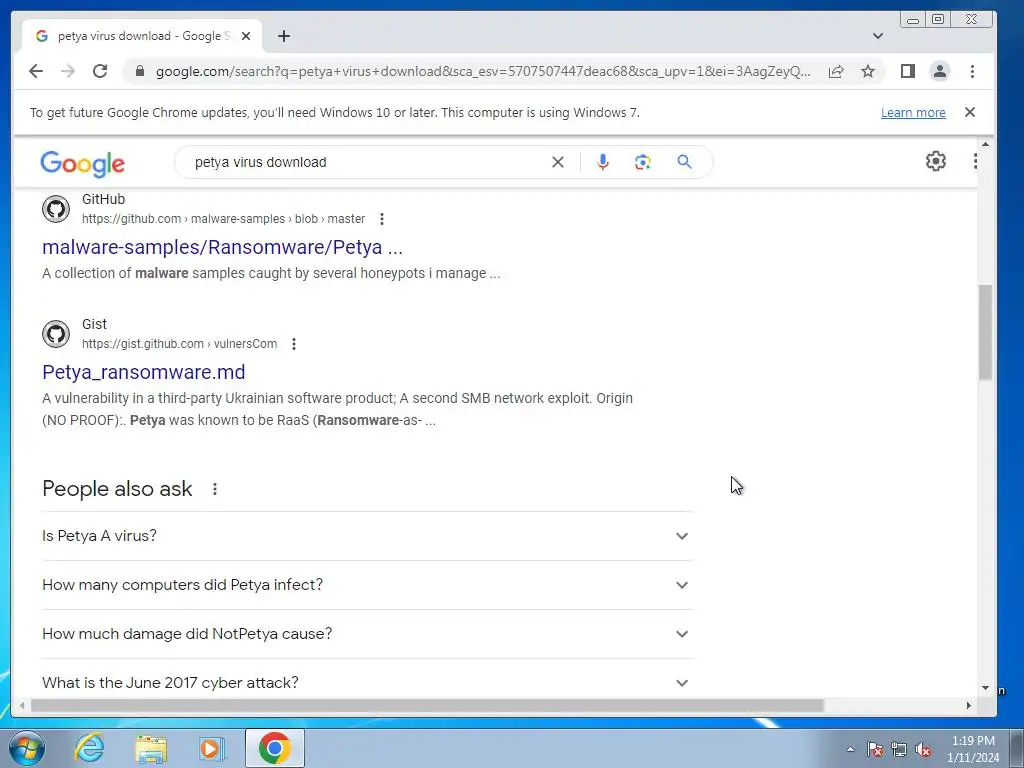The image size is (1024, 768).
Task: Open the Chrome three-dot menu
Action: tap(972, 71)
